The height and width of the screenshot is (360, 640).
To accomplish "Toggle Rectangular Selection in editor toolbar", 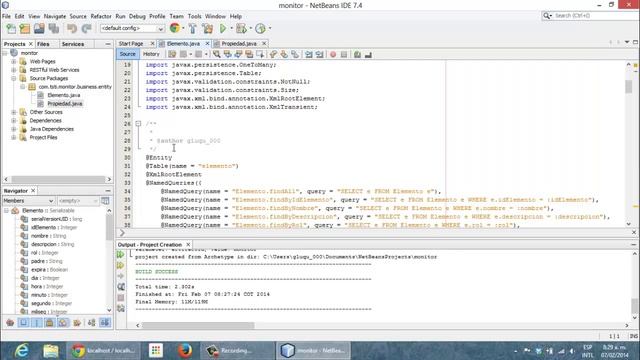I will 260,54.
